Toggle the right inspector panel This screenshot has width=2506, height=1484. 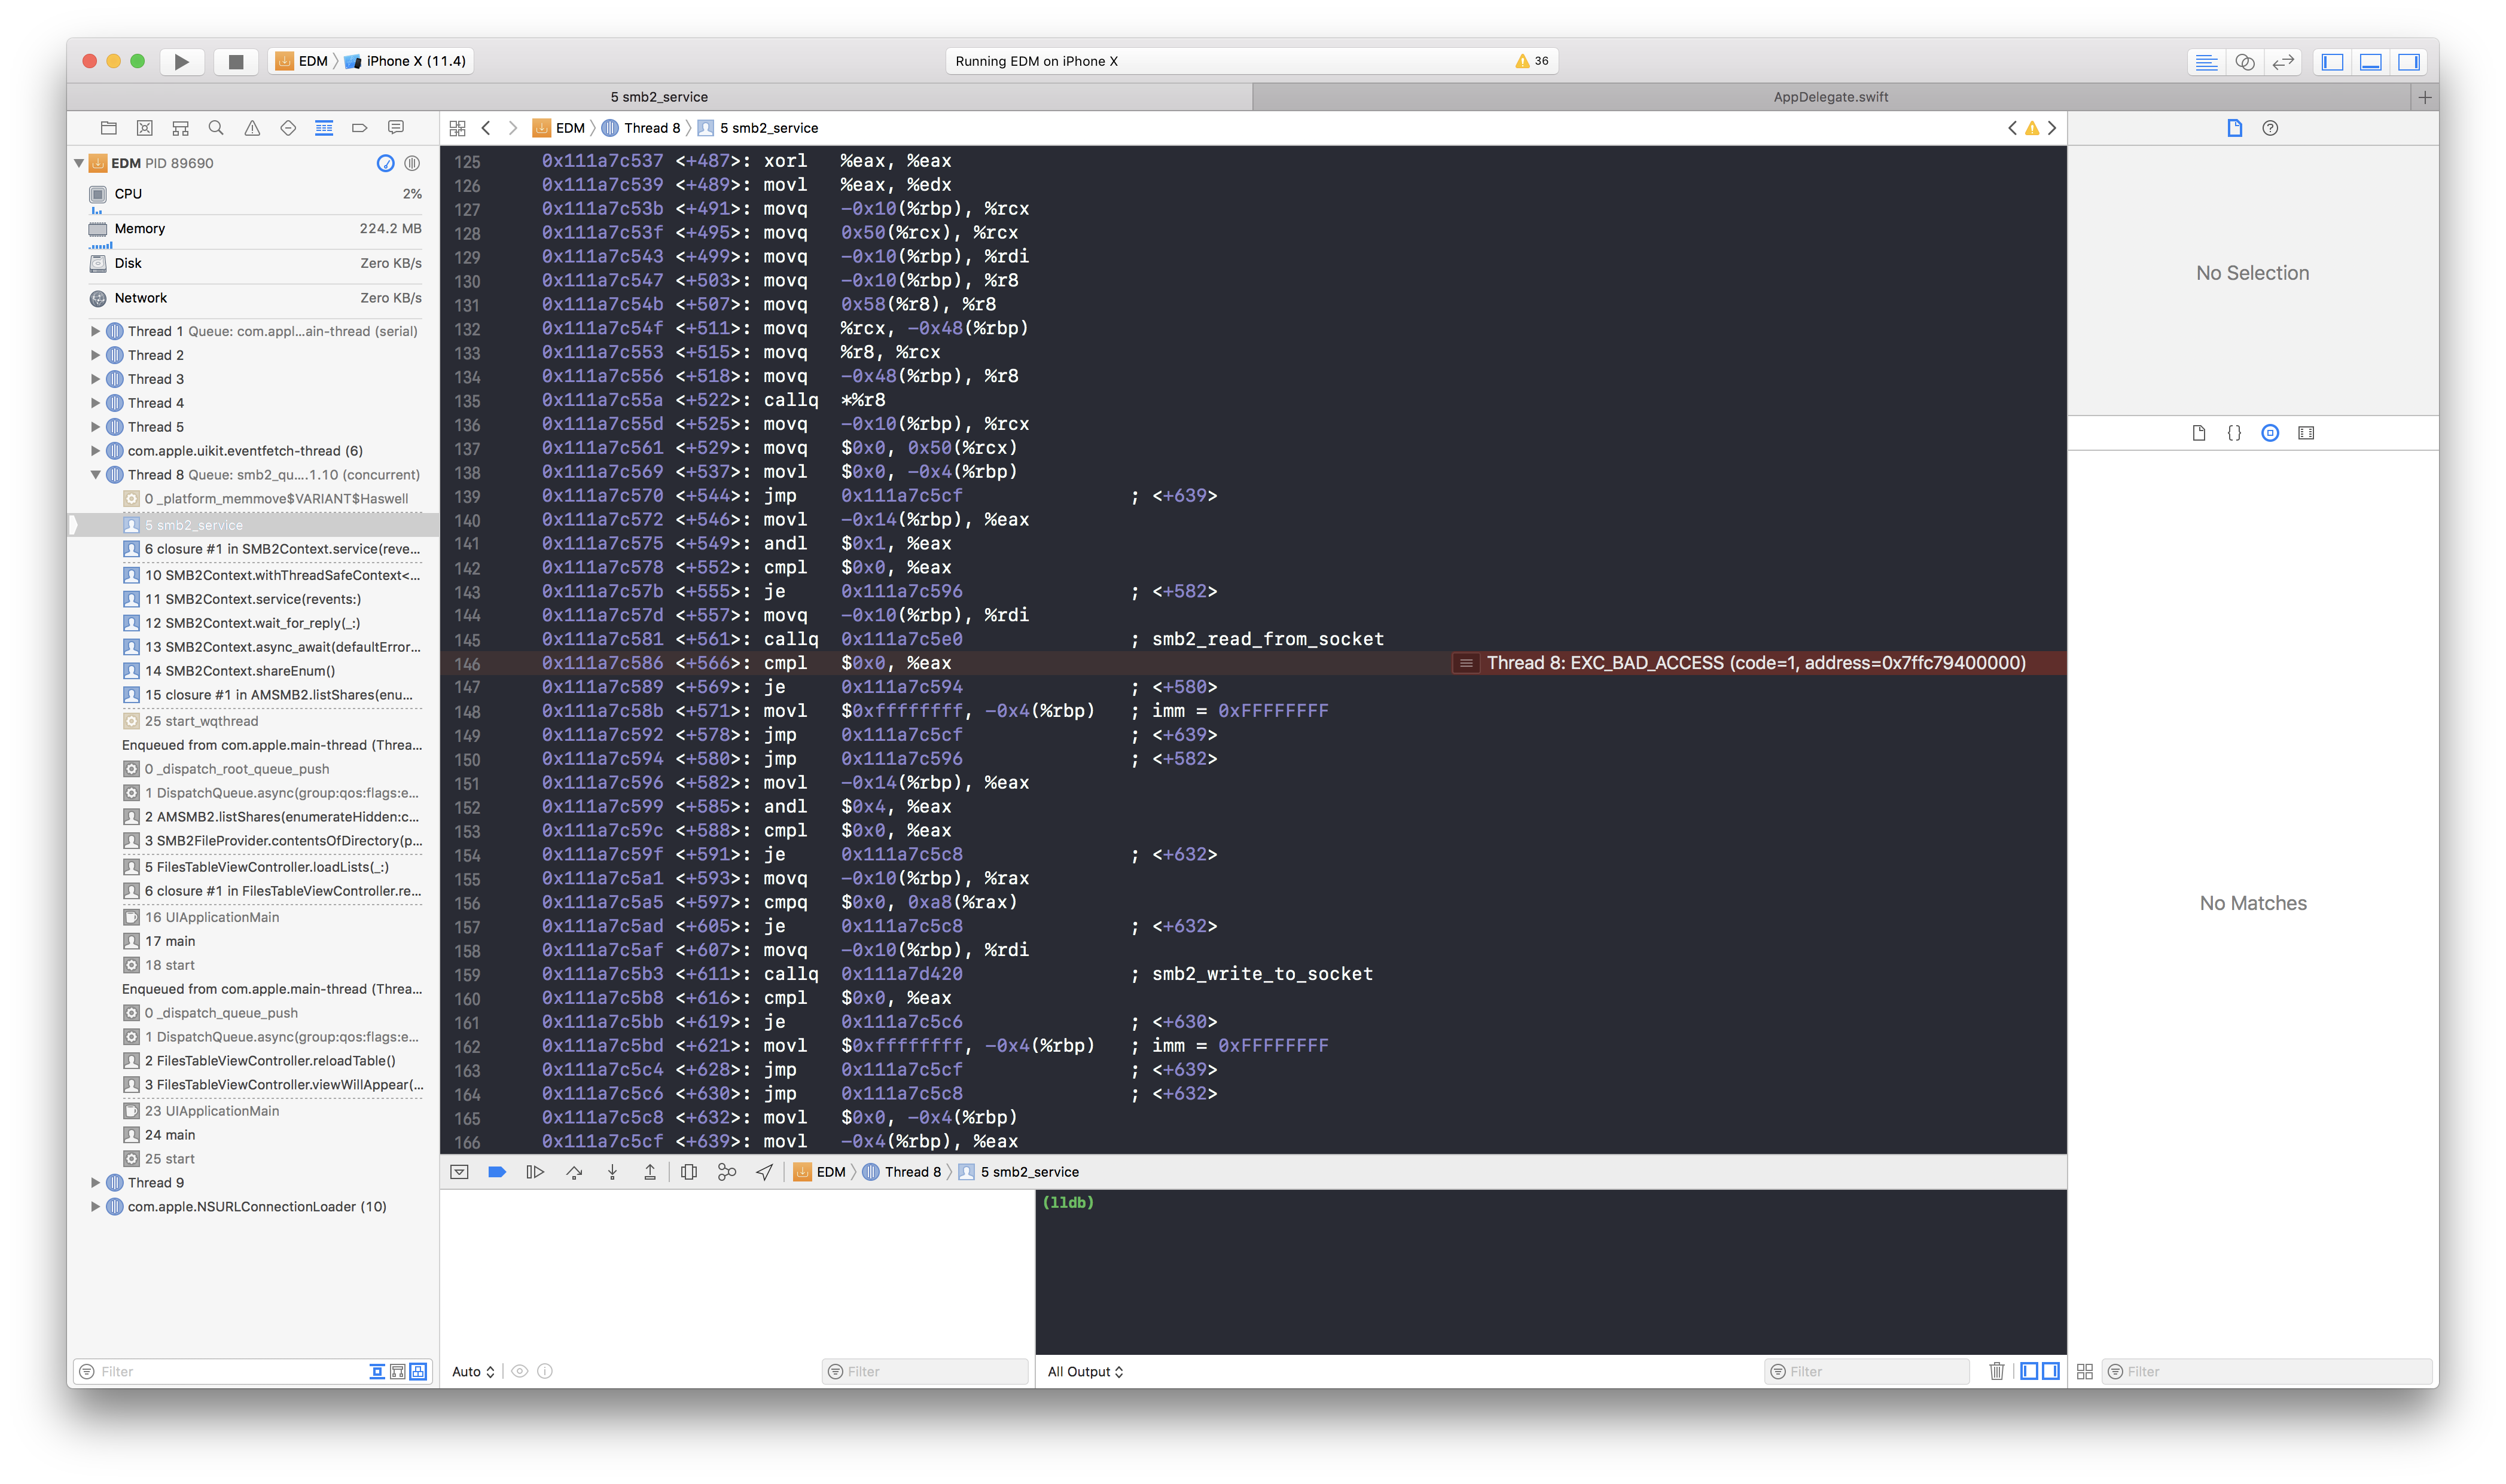coord(2408,61)
